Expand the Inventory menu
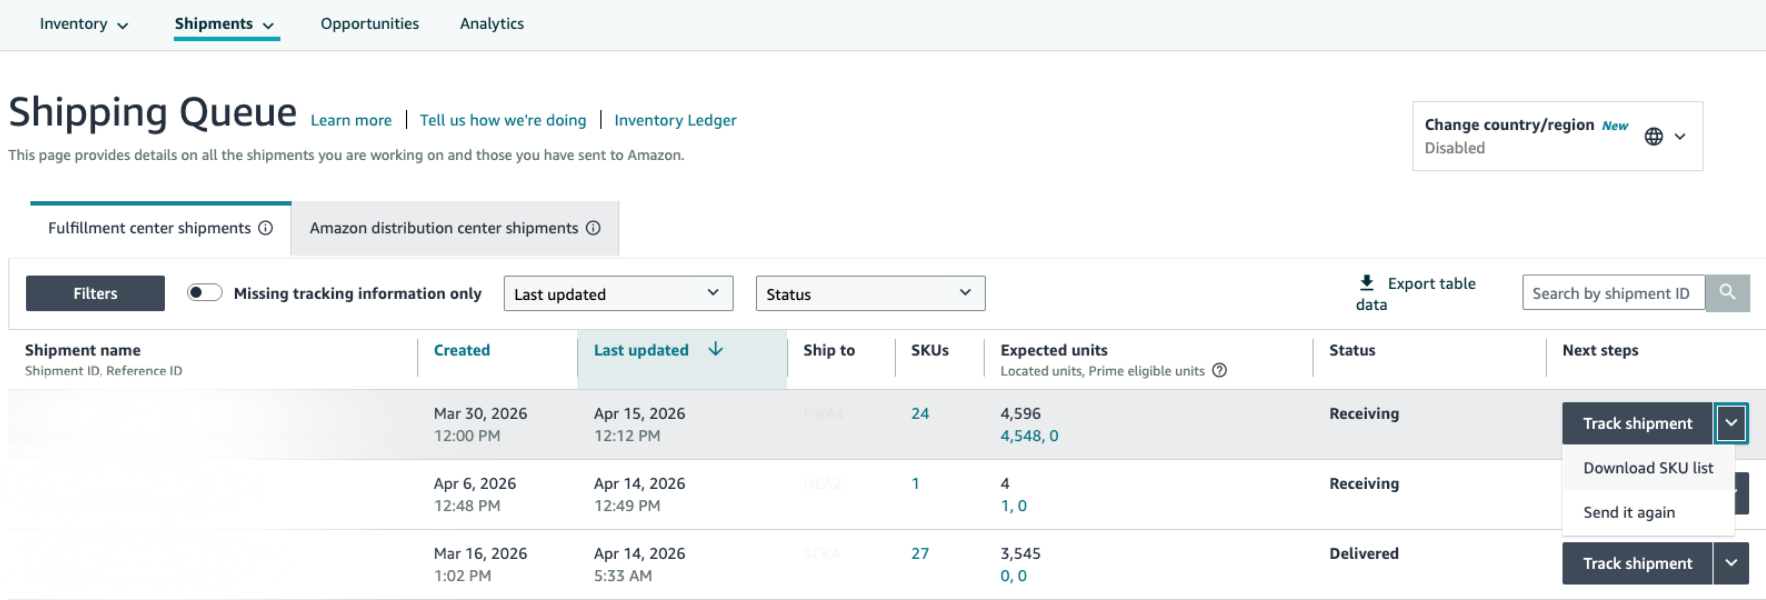The image size is (1766, 600). point(84,24)
